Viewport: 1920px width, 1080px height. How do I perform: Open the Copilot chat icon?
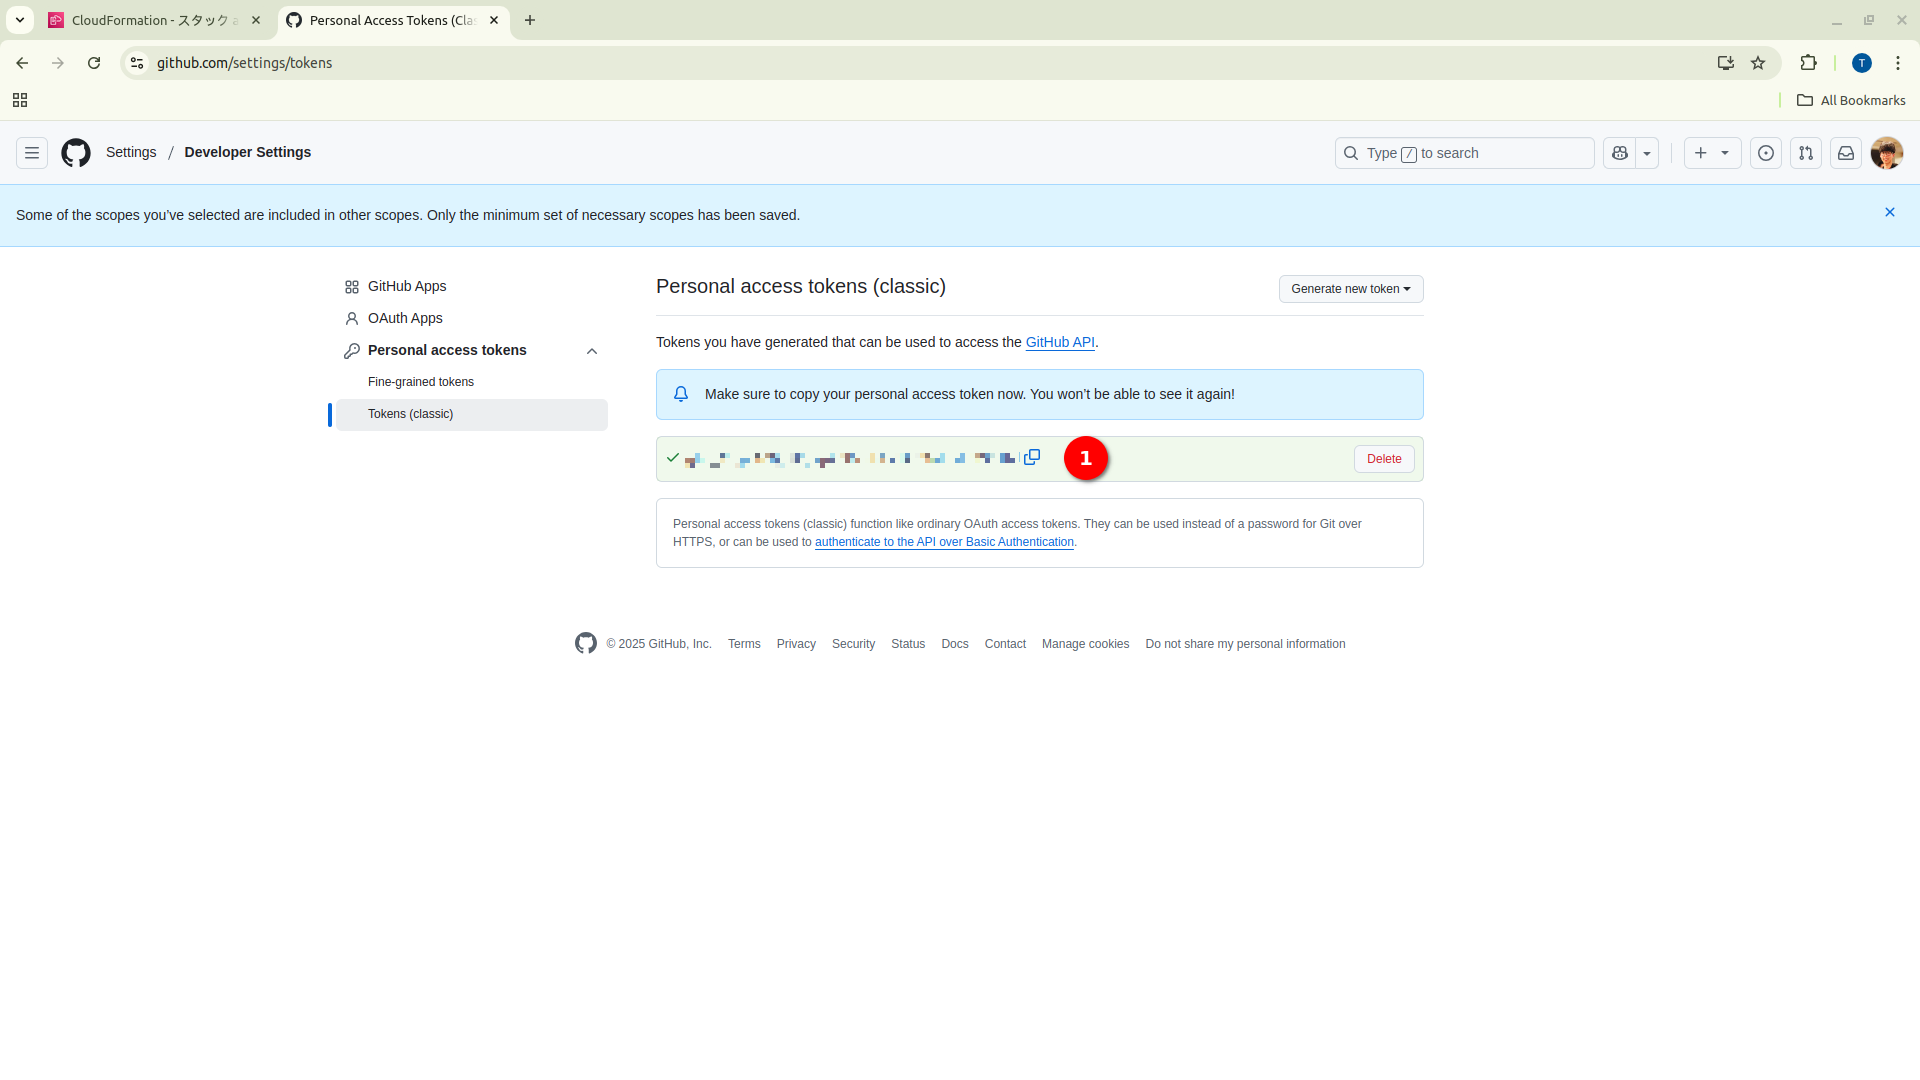[1620, 153]
